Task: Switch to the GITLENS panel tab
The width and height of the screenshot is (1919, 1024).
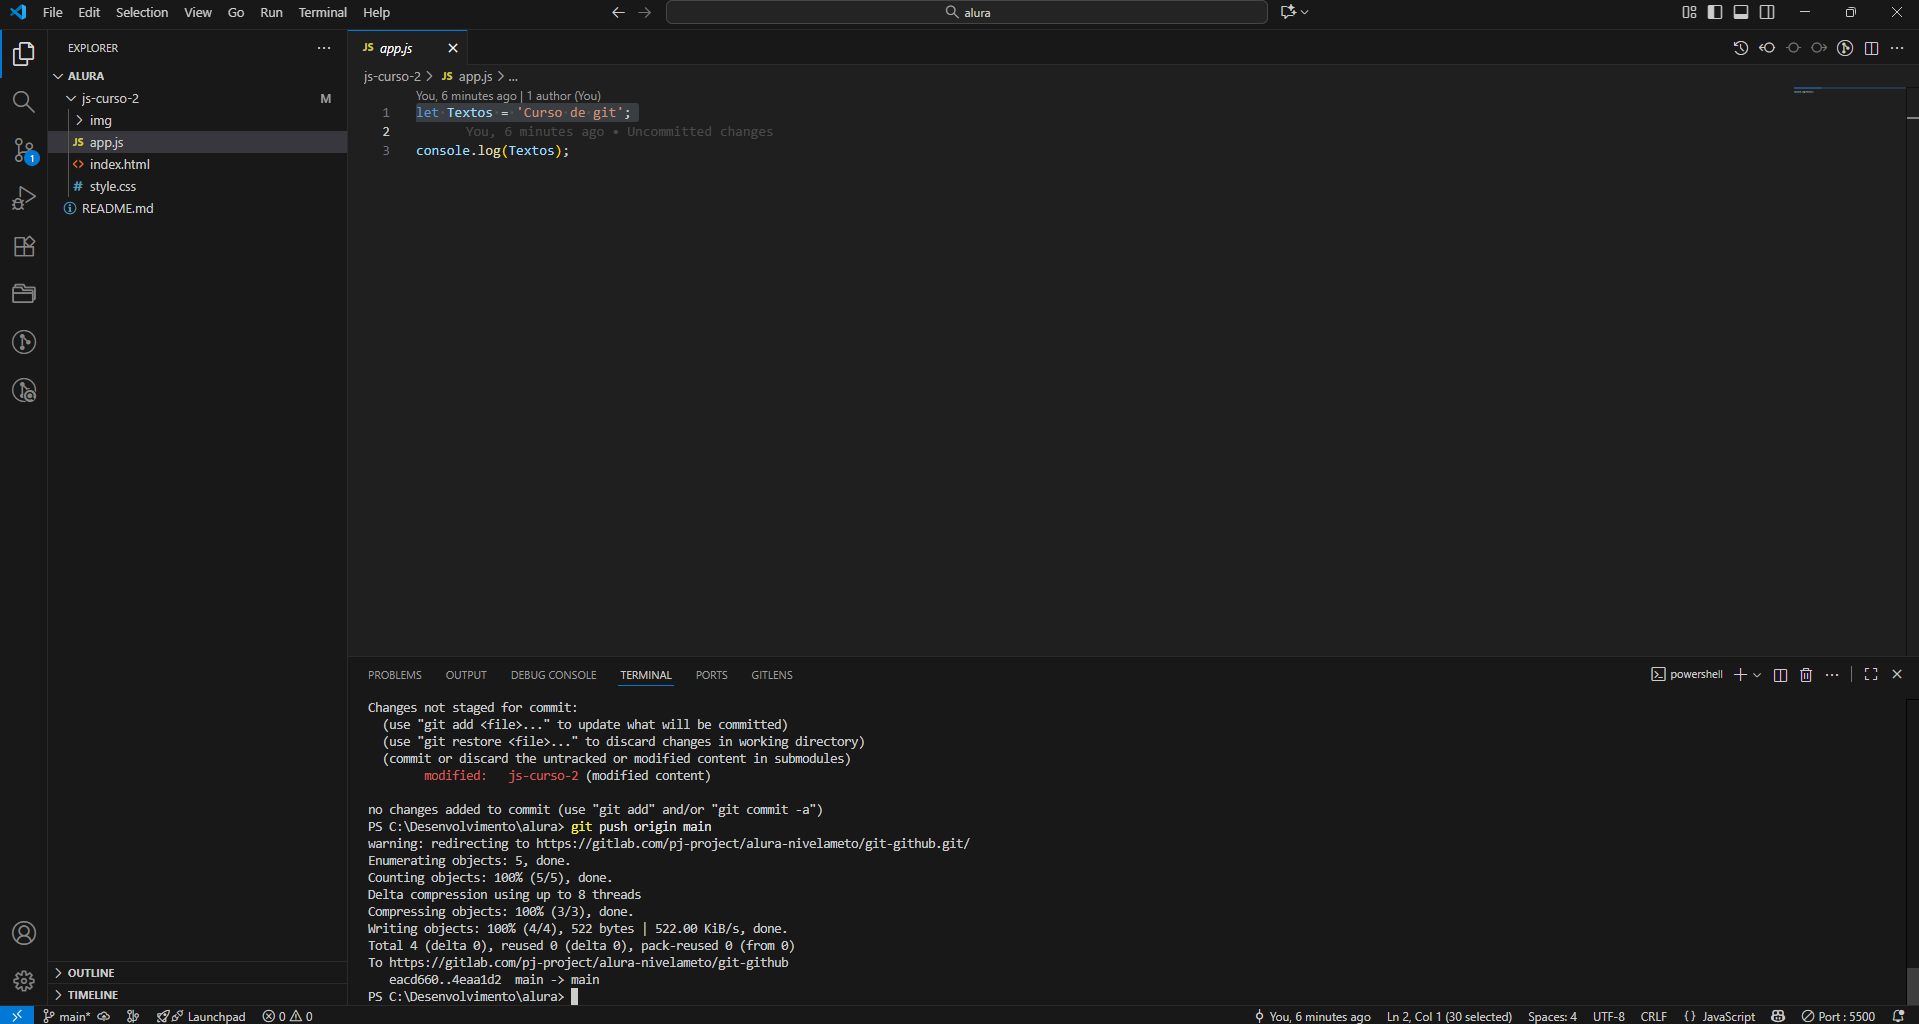Action: pyautogui.click(x=771, y=675)
